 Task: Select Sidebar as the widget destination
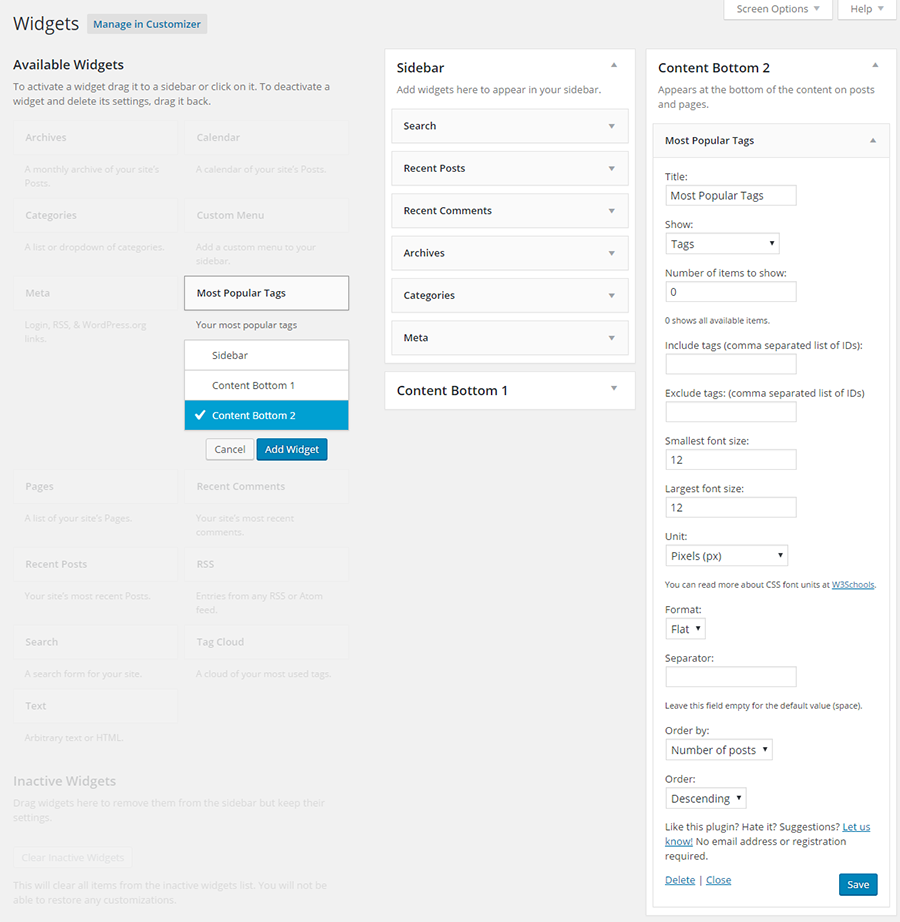coord(266,354)
